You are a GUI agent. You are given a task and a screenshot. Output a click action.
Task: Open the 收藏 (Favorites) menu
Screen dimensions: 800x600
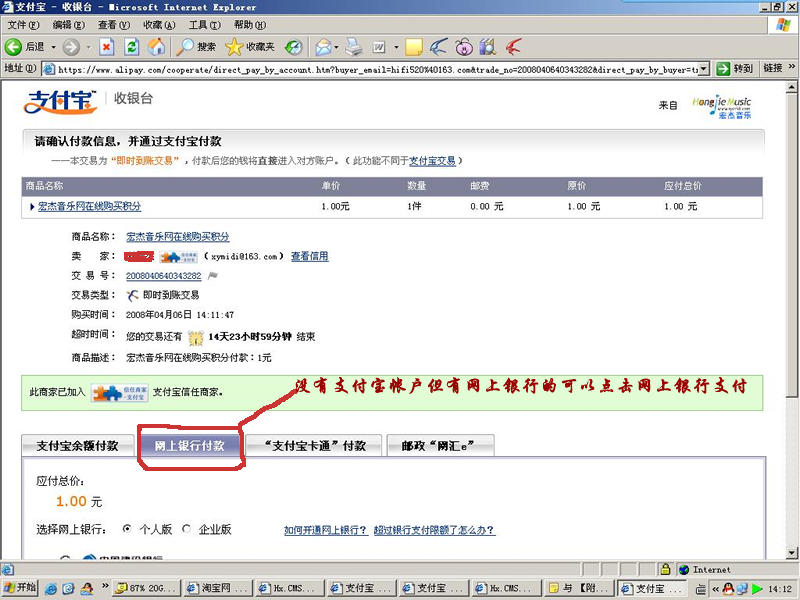[x=159, y=25]
